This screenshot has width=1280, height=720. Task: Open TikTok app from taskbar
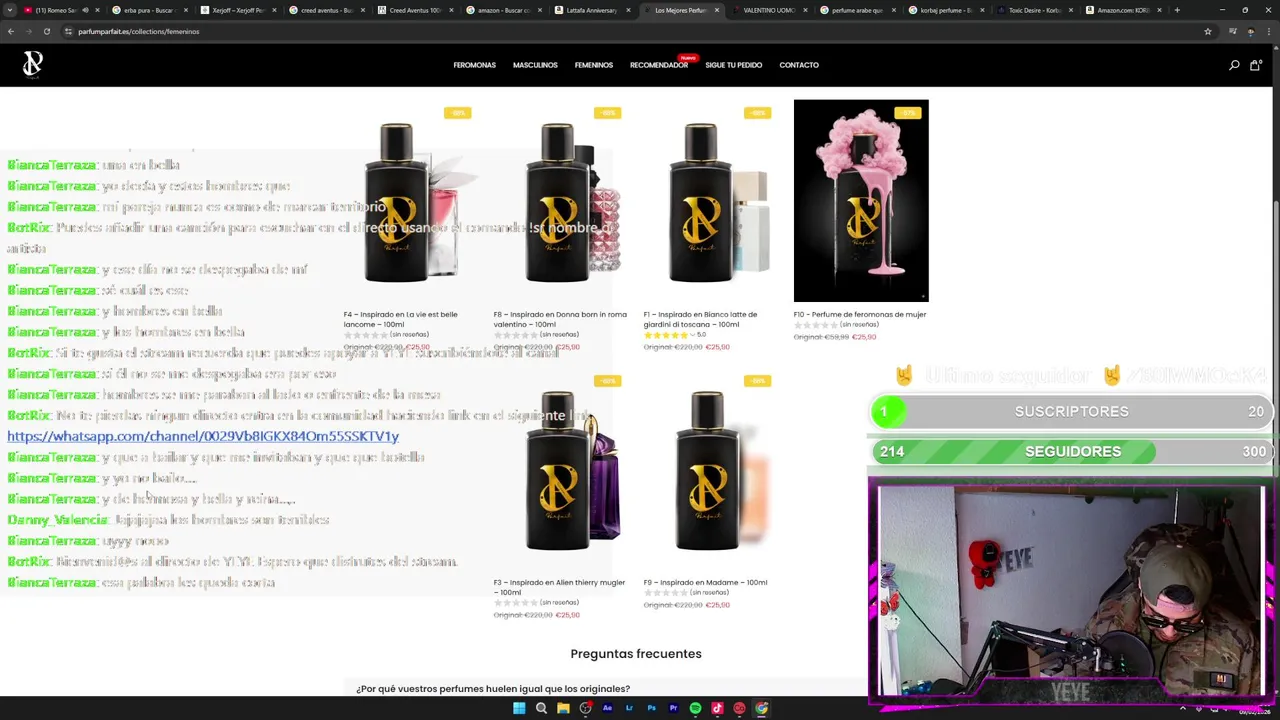coord(717,708)
